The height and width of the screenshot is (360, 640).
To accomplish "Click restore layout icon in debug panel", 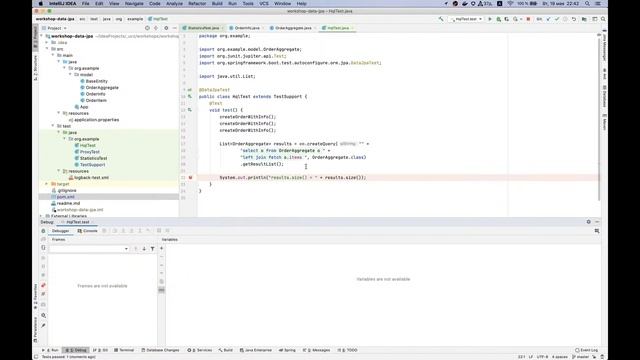I will point(597,231).
